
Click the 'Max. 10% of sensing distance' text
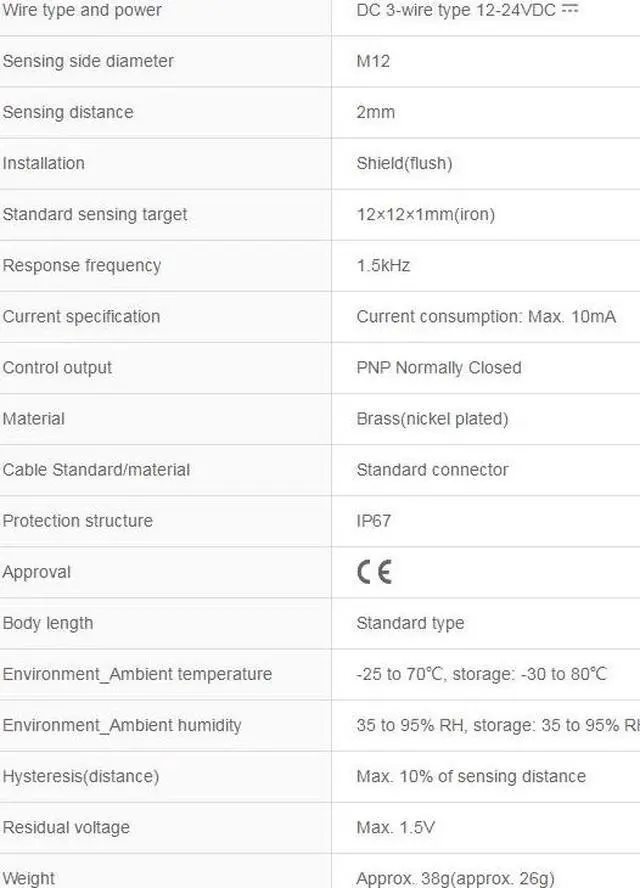(471, 776)
